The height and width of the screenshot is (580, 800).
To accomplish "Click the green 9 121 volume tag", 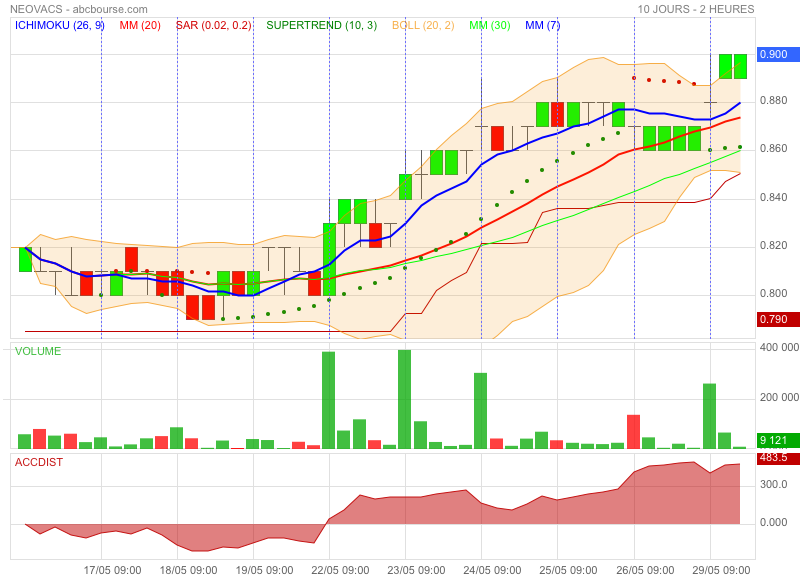I will click(778, 440).
